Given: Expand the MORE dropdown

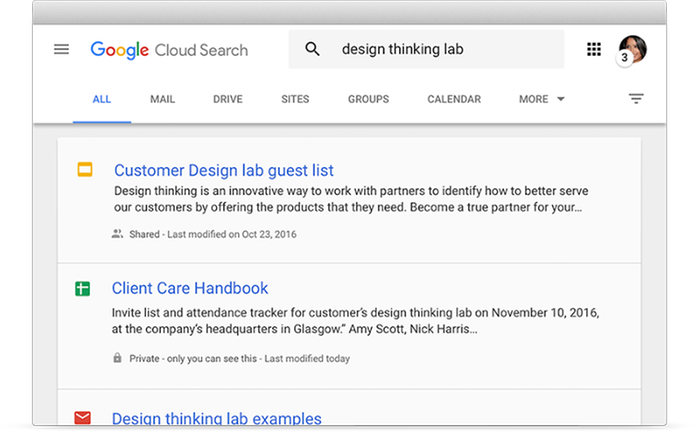Looking at the screenshot, I should click(542, 99).
